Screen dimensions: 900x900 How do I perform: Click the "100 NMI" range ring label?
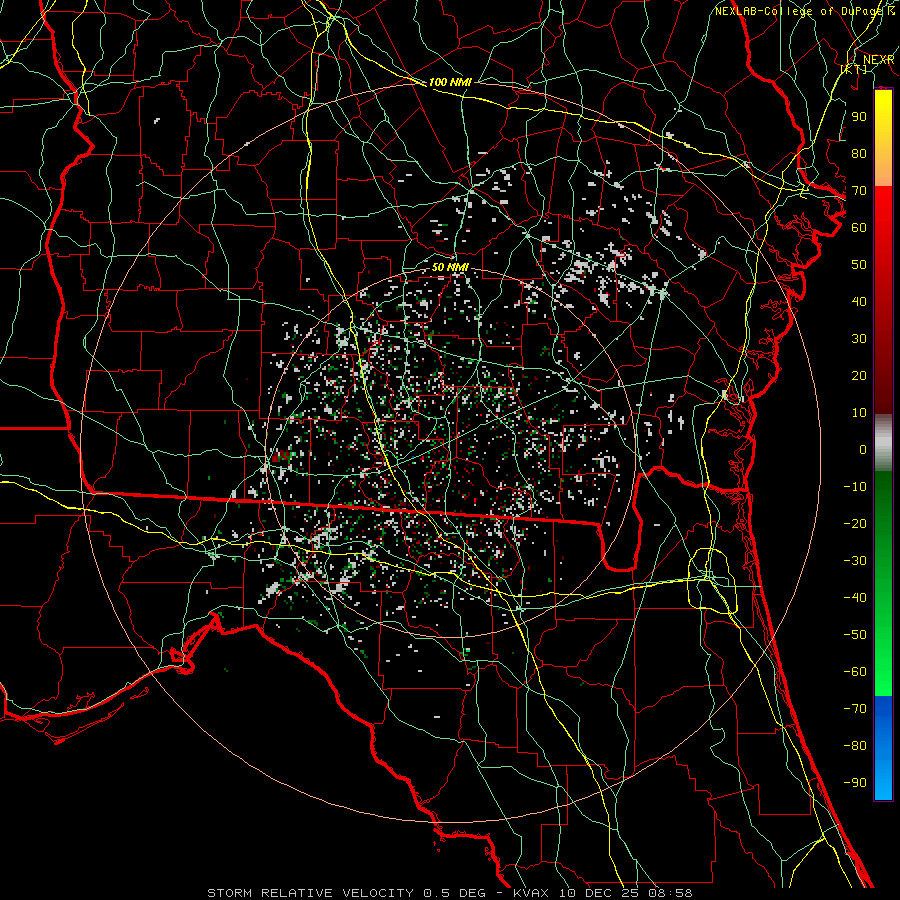pyautogui.click(x=450, y=82)
